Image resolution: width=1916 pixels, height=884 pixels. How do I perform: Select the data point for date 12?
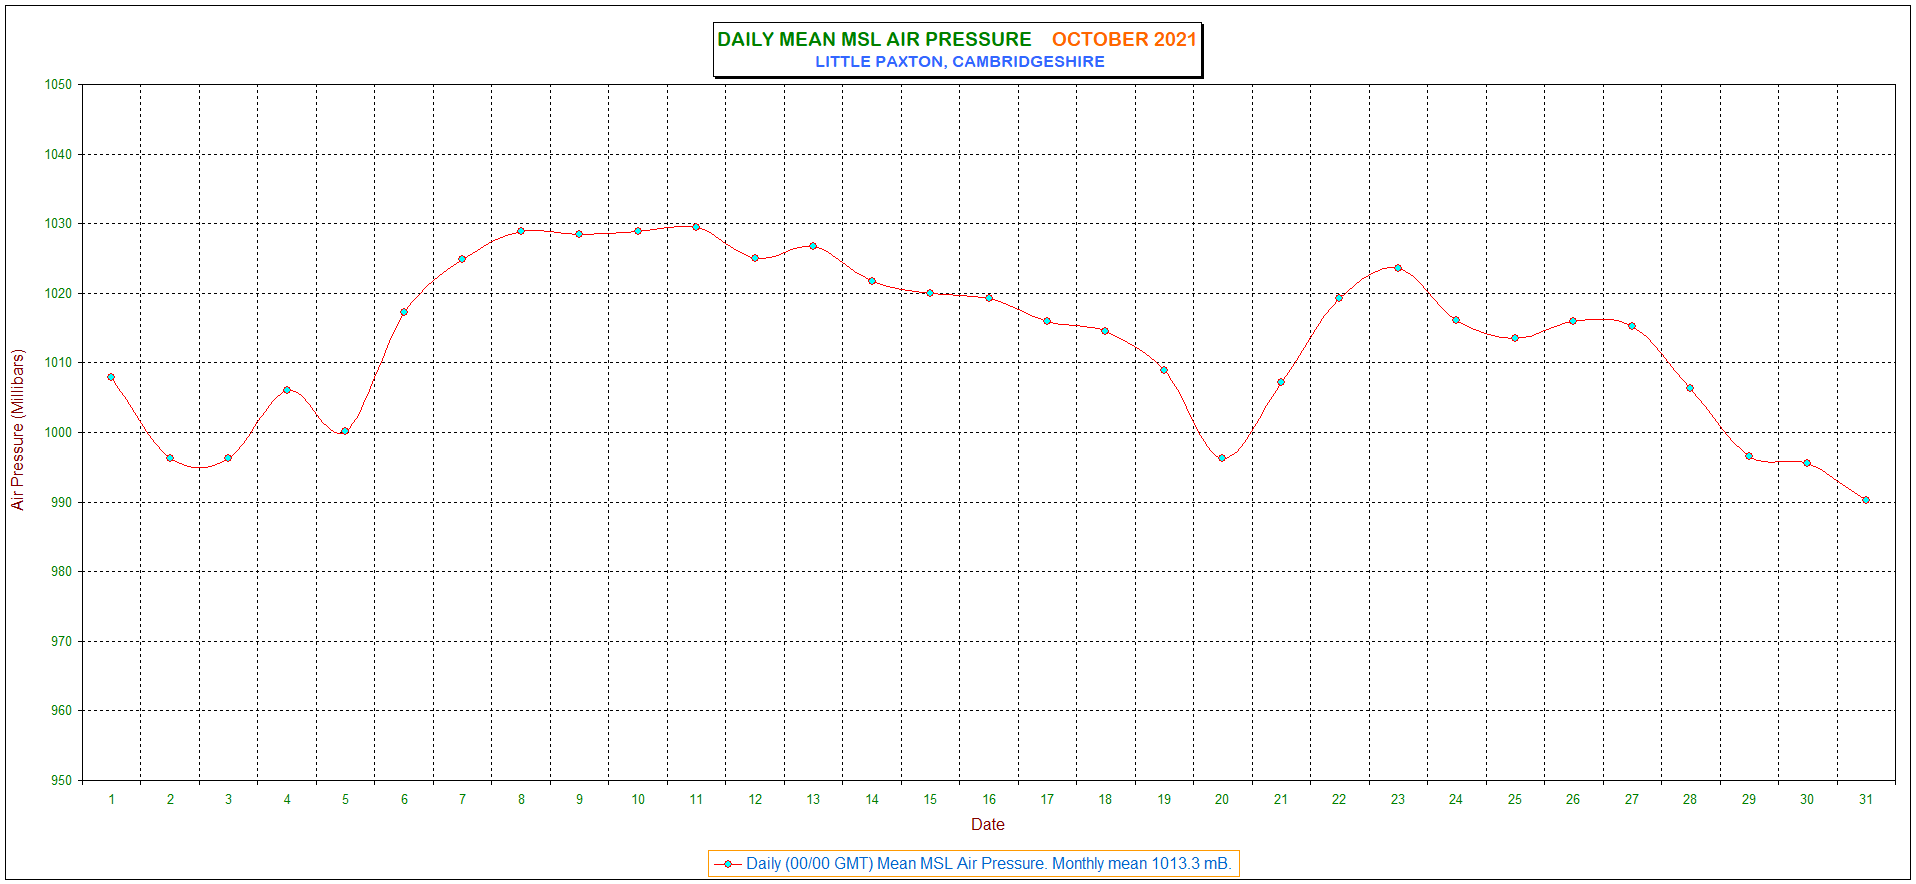755,258
